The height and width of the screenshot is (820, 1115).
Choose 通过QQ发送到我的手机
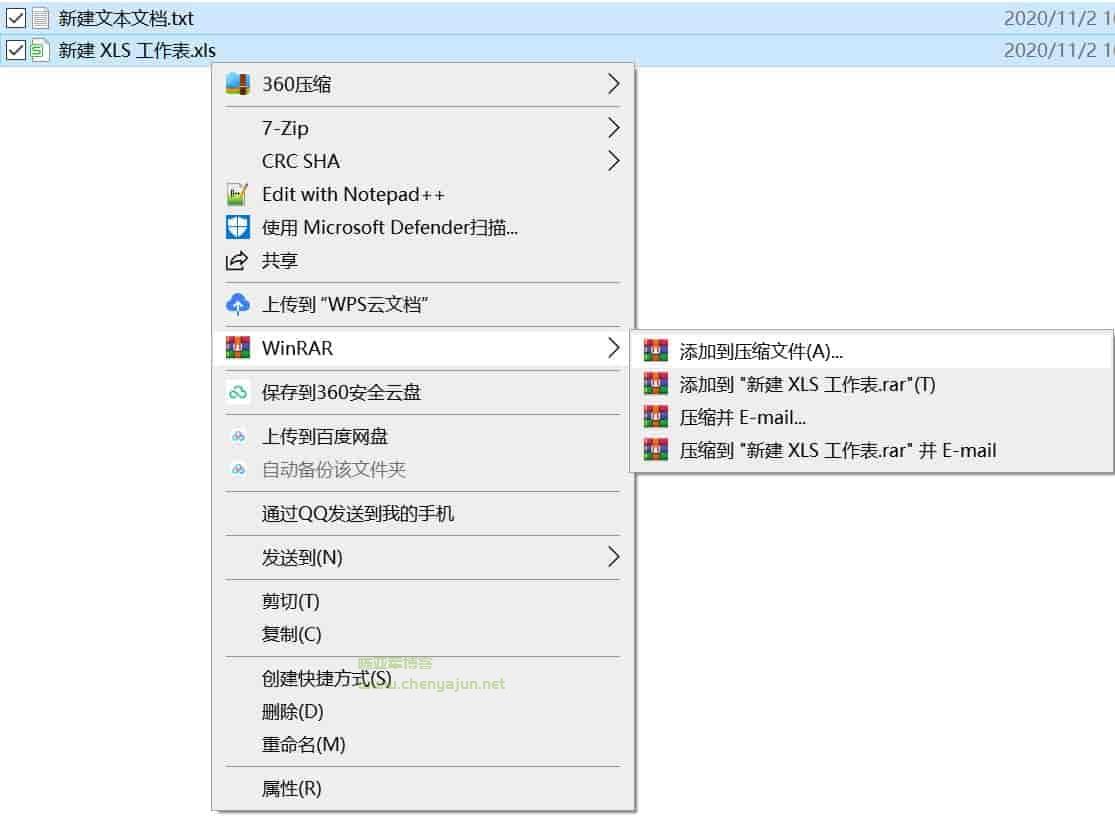(422, 513)
